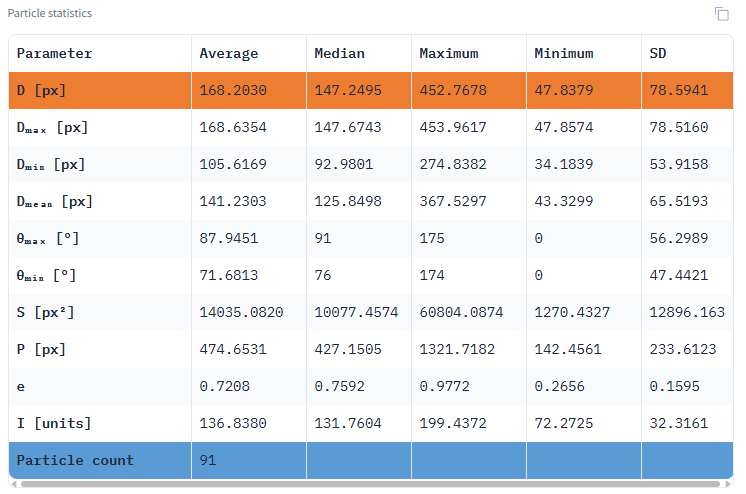Select the θmin [°] row label
Image resolution: width=746 pixels, height=494 pixels.
pos(46,276)
